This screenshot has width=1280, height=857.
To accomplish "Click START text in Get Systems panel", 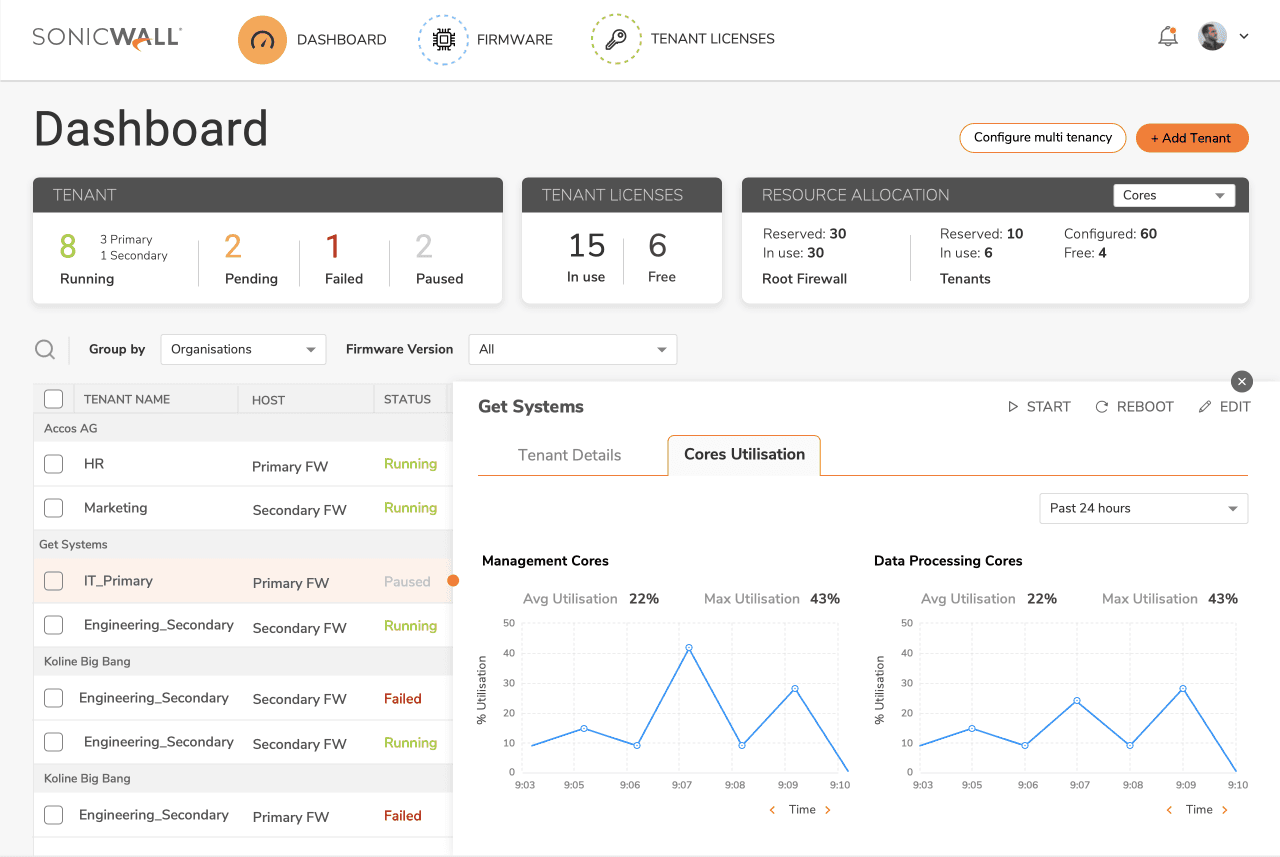I will (x=1049, y=407).
